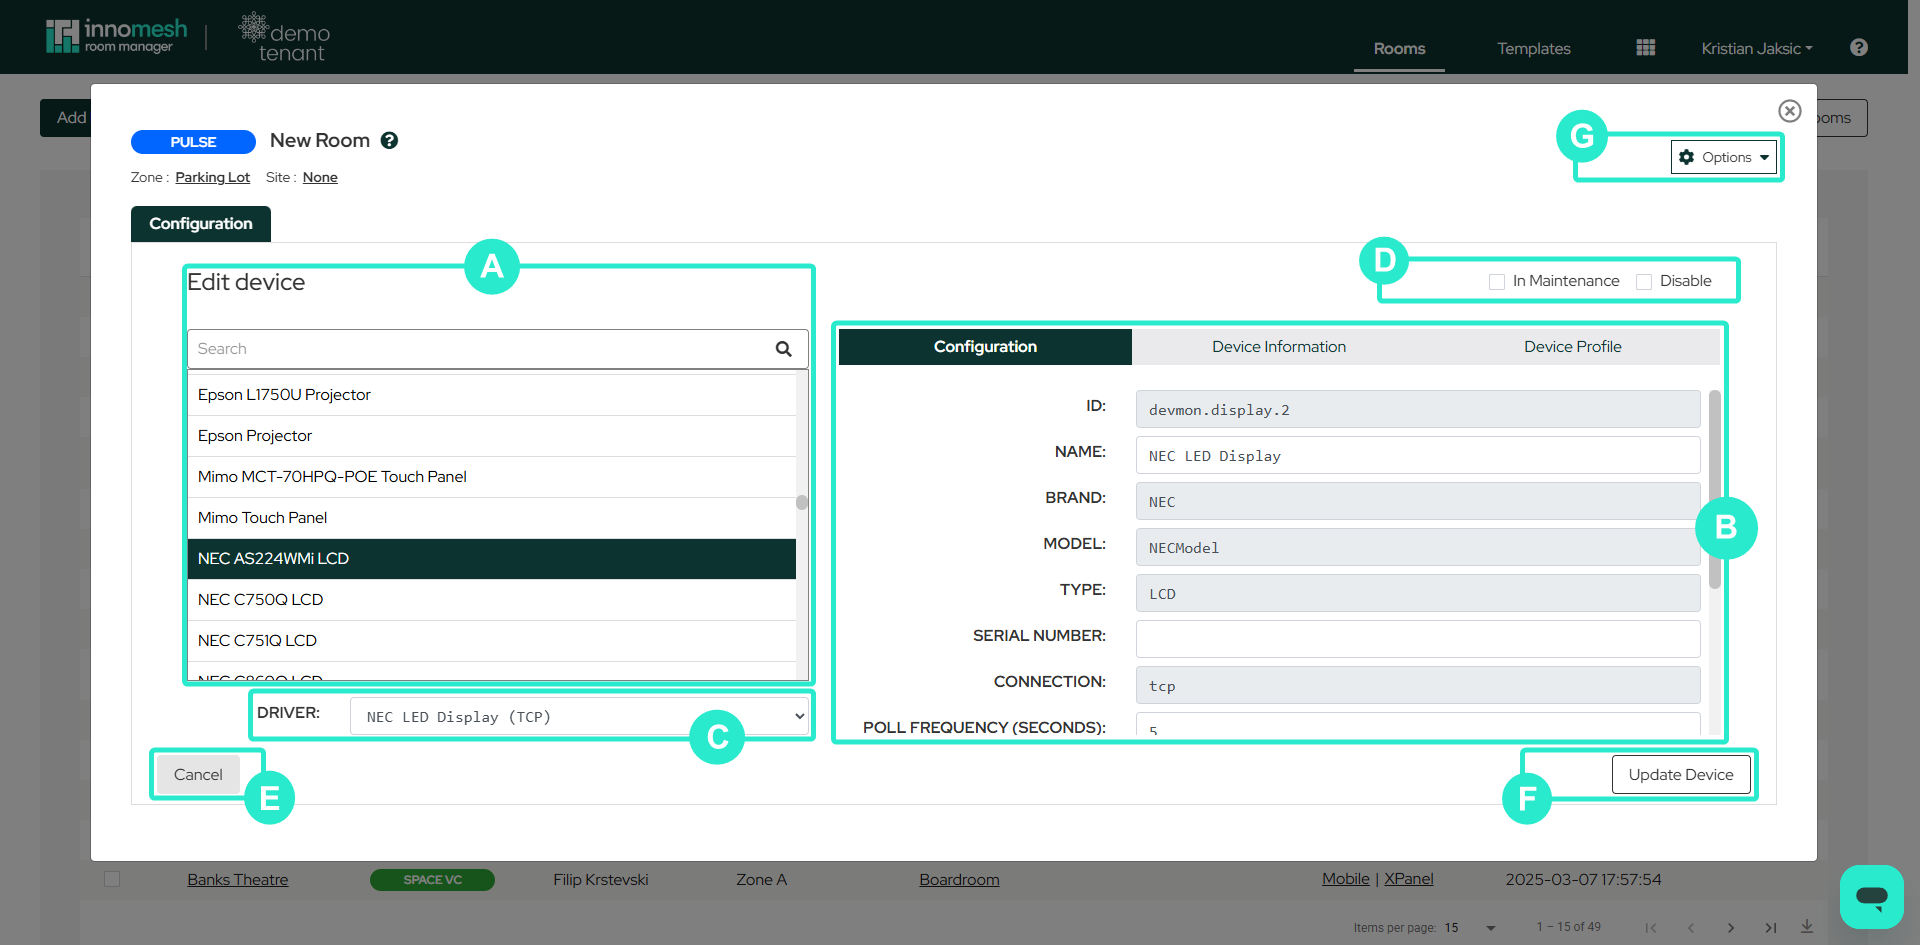Image resolution: width=1920 pixels, height=945 pixels.
Task: Select Mimo Touch Panel in list
Action: [492, 518]
